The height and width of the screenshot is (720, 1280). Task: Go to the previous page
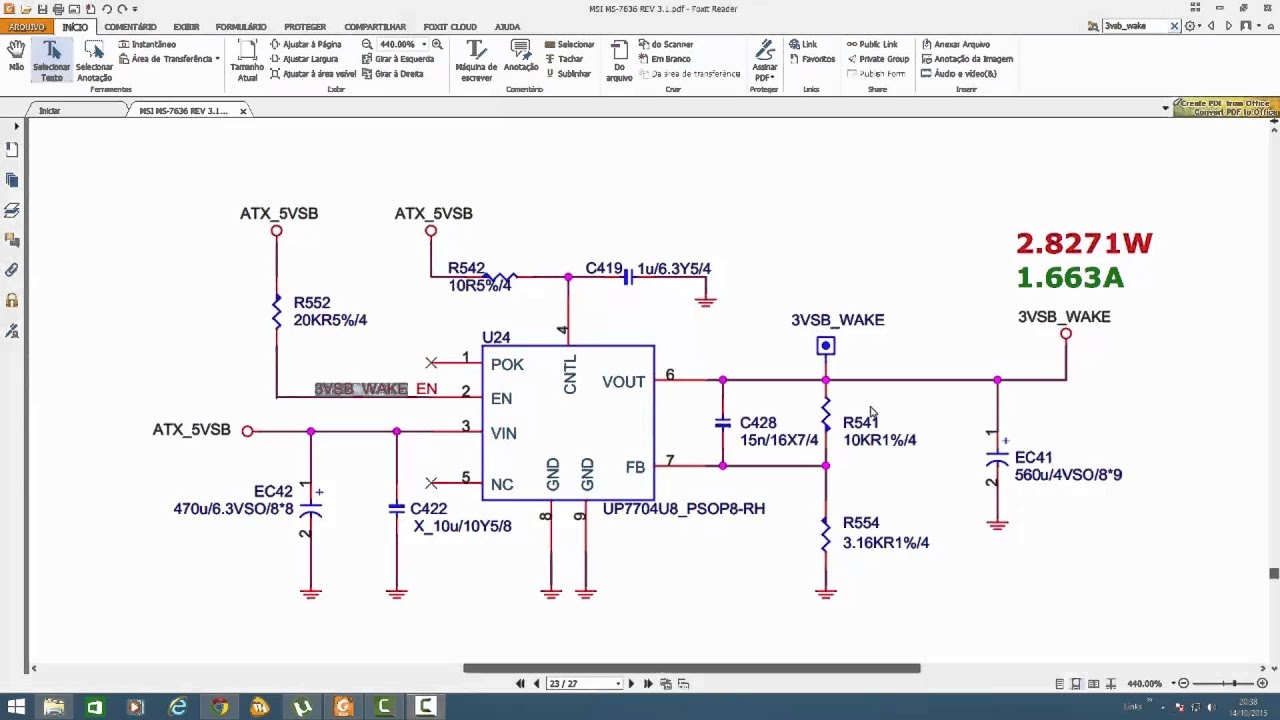537,684
